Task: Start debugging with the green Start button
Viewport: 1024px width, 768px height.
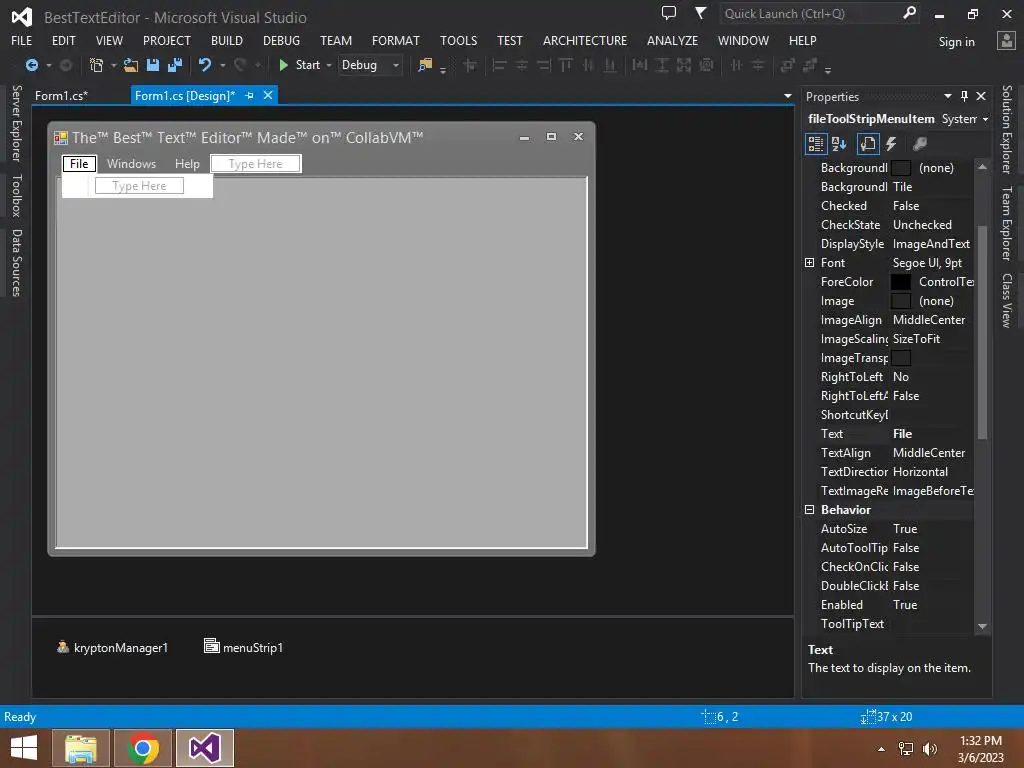Action: tap(300, 65)
